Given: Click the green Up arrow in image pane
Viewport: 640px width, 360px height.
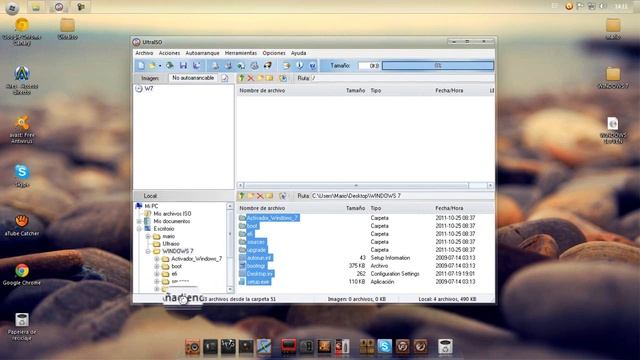Looking at the screenshot, I should pos(242,78).
